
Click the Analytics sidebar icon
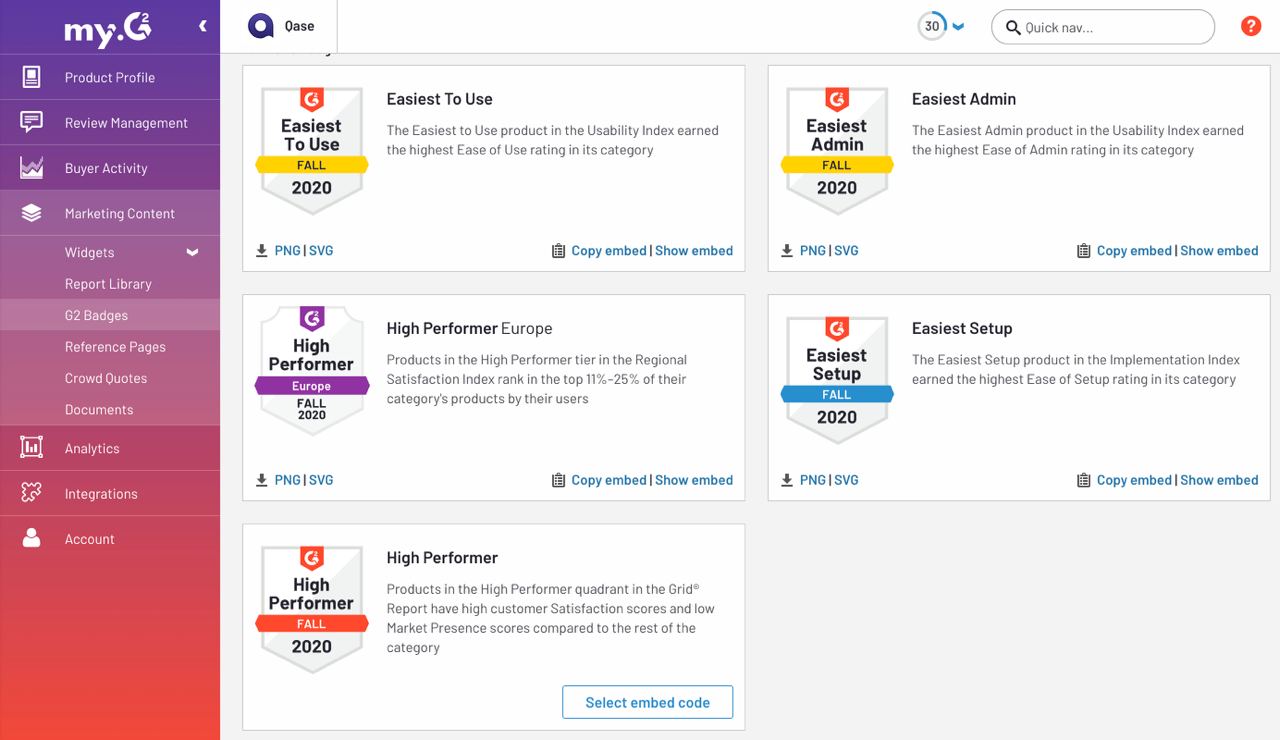pos(32,448)
